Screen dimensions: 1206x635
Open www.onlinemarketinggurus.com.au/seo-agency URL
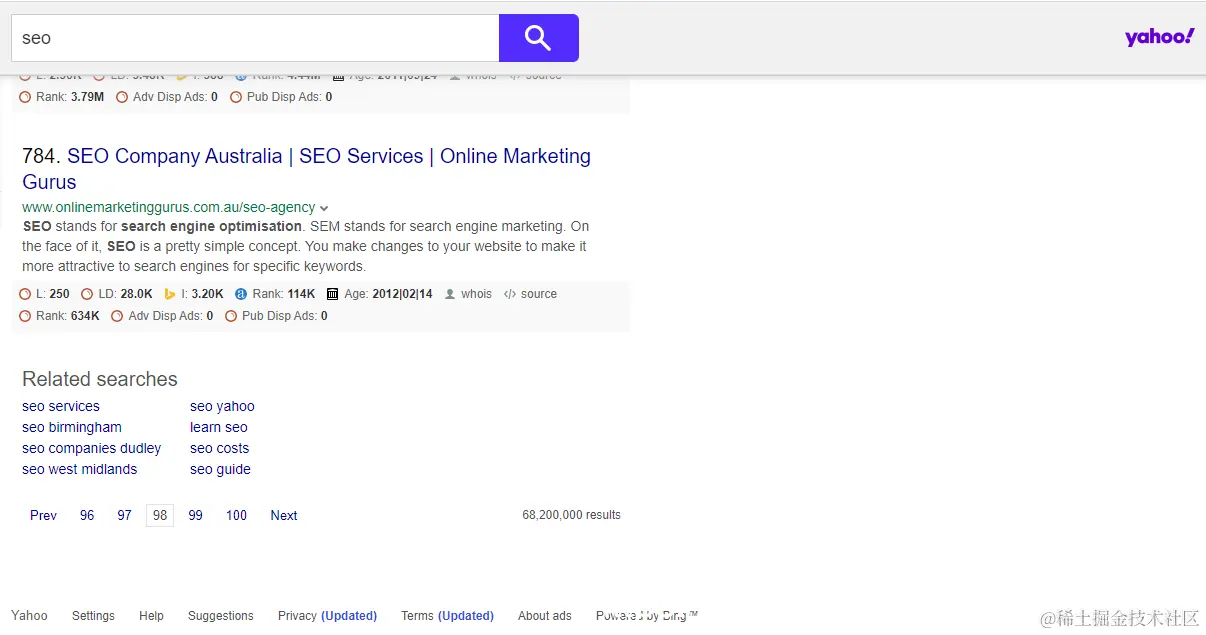pos(169,207)
